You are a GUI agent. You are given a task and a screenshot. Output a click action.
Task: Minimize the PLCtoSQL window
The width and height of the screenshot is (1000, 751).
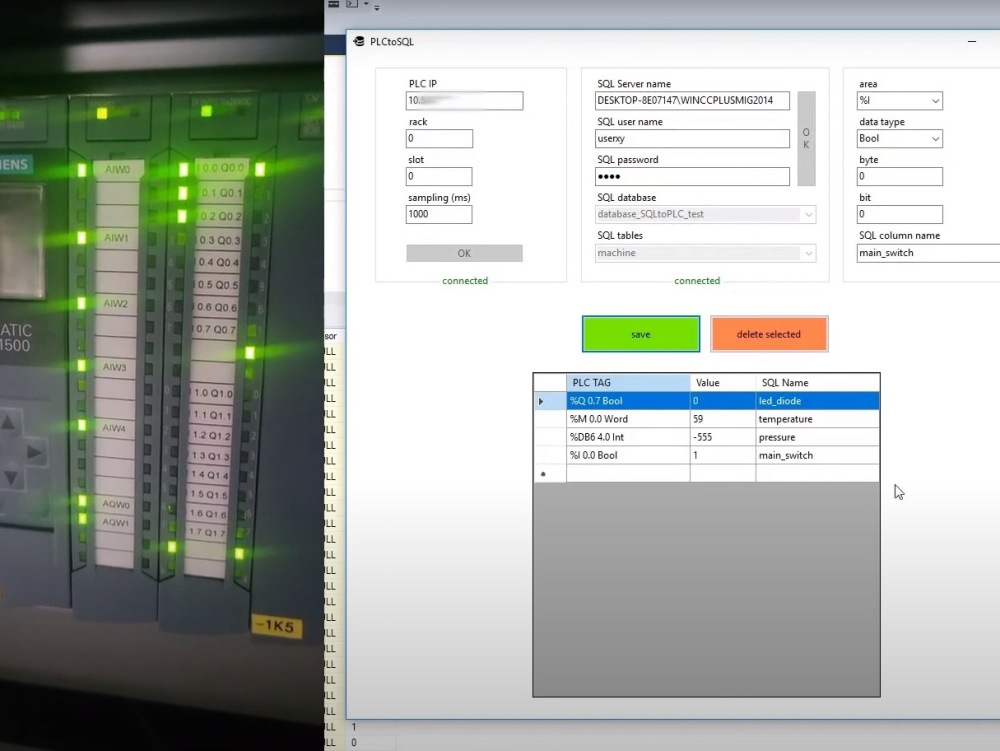972,41
